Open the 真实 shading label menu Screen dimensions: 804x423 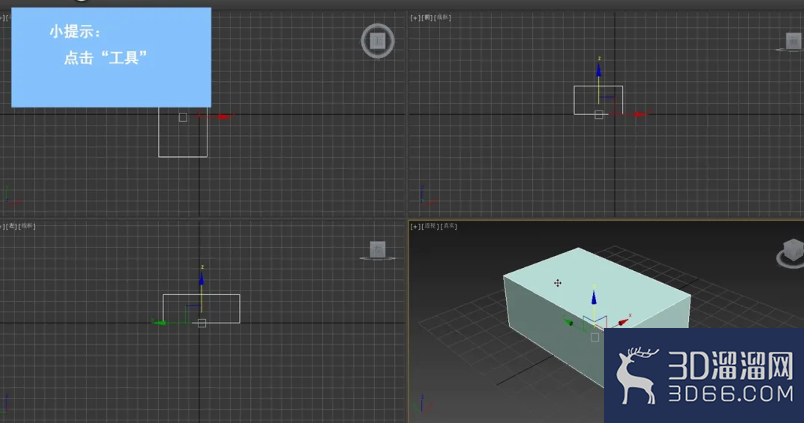(449, 226)
